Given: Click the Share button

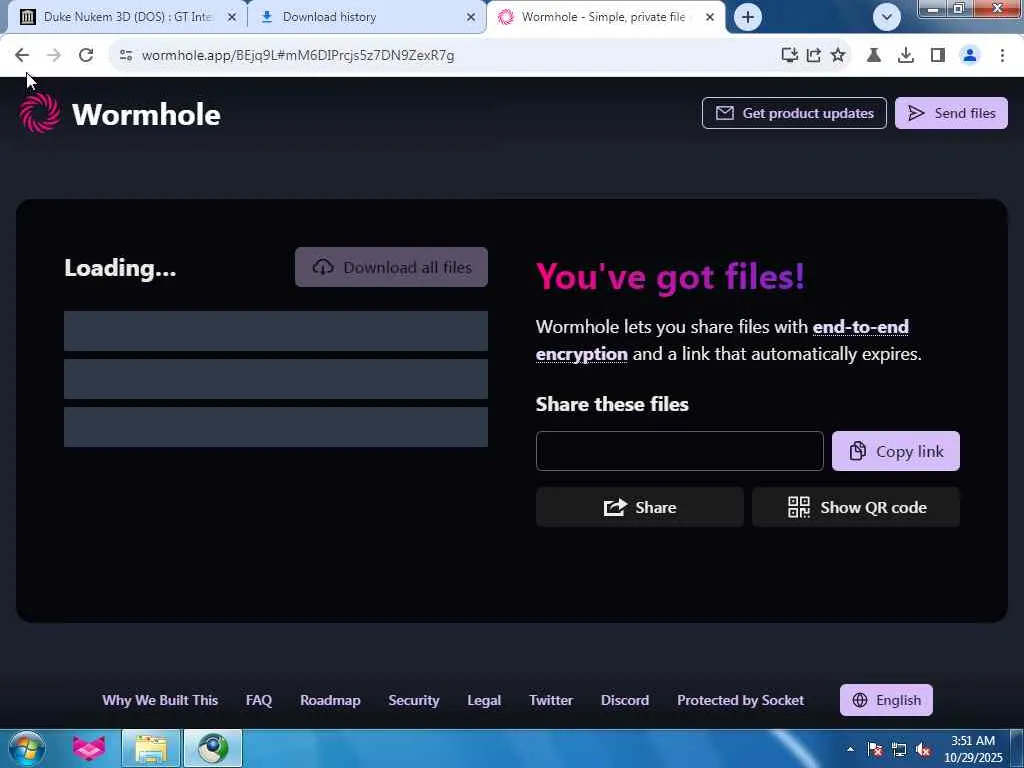Looking at the screenshot, I should pyautogui.click(x=639, y=507).
